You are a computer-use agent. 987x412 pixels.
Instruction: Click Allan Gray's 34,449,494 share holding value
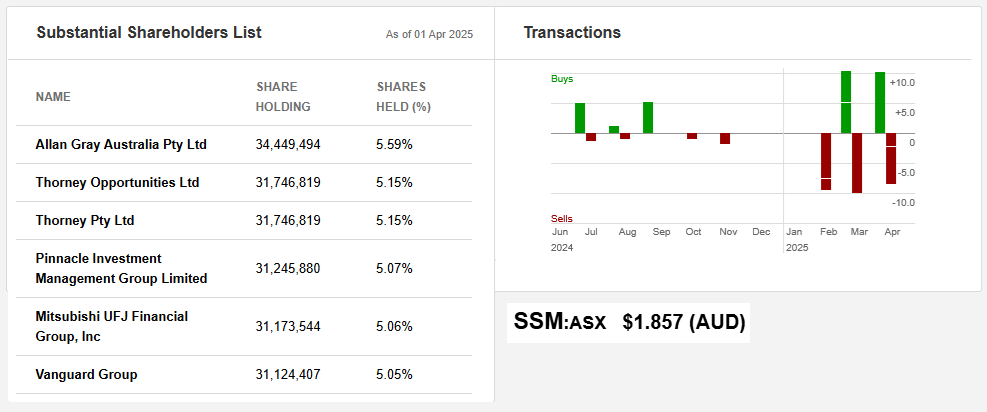click(288, 145)
